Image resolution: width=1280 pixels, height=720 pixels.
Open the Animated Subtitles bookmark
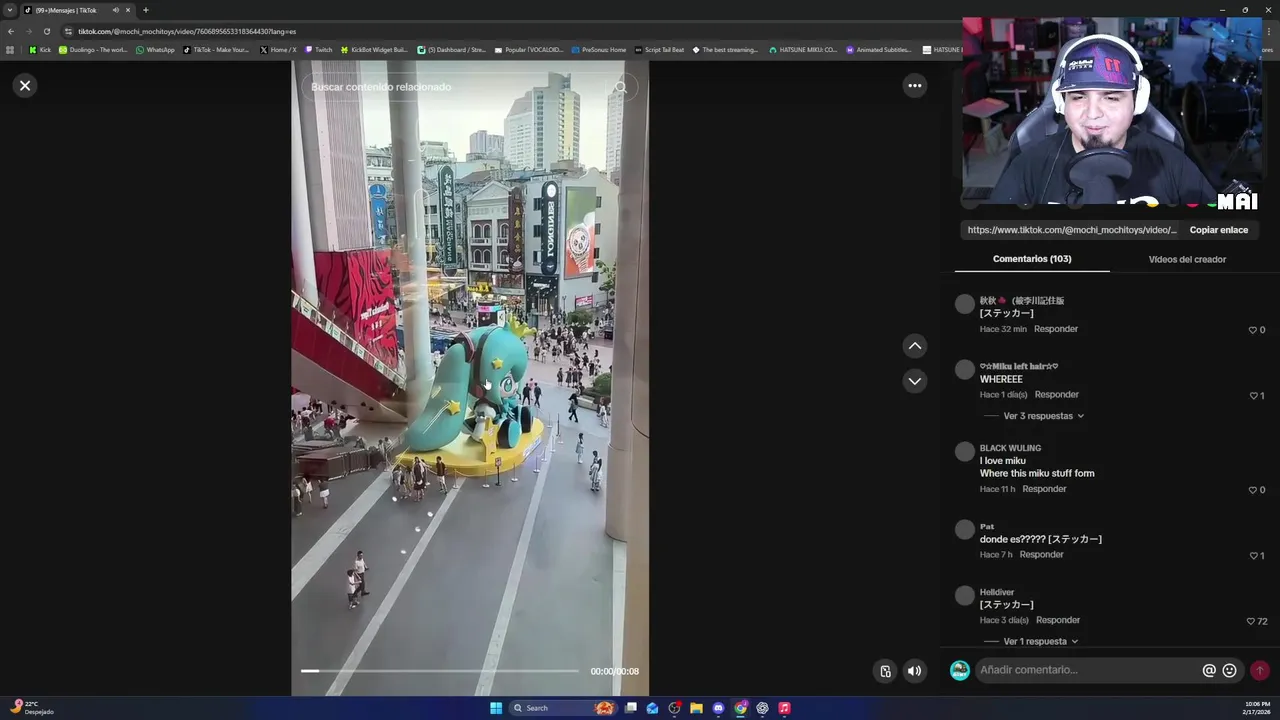879,49
